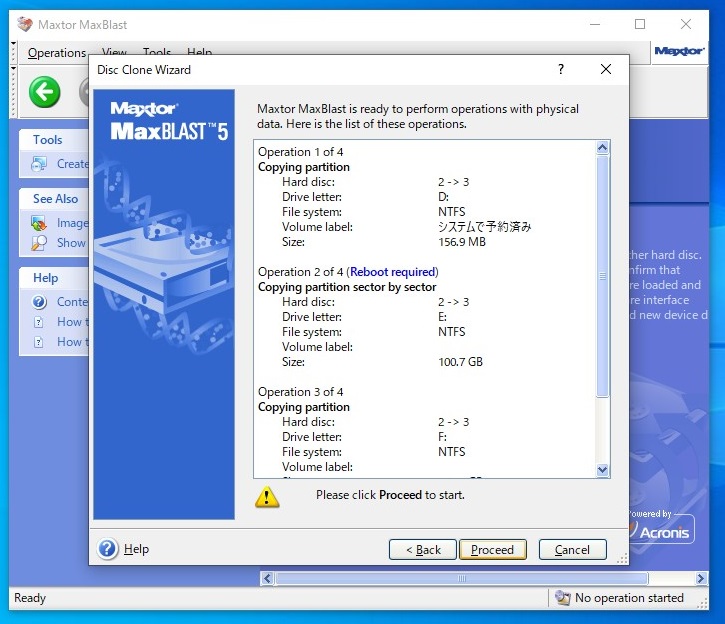
Task: Click the See Also panel header
Action: pyautogui.click(x=55, y=199)
